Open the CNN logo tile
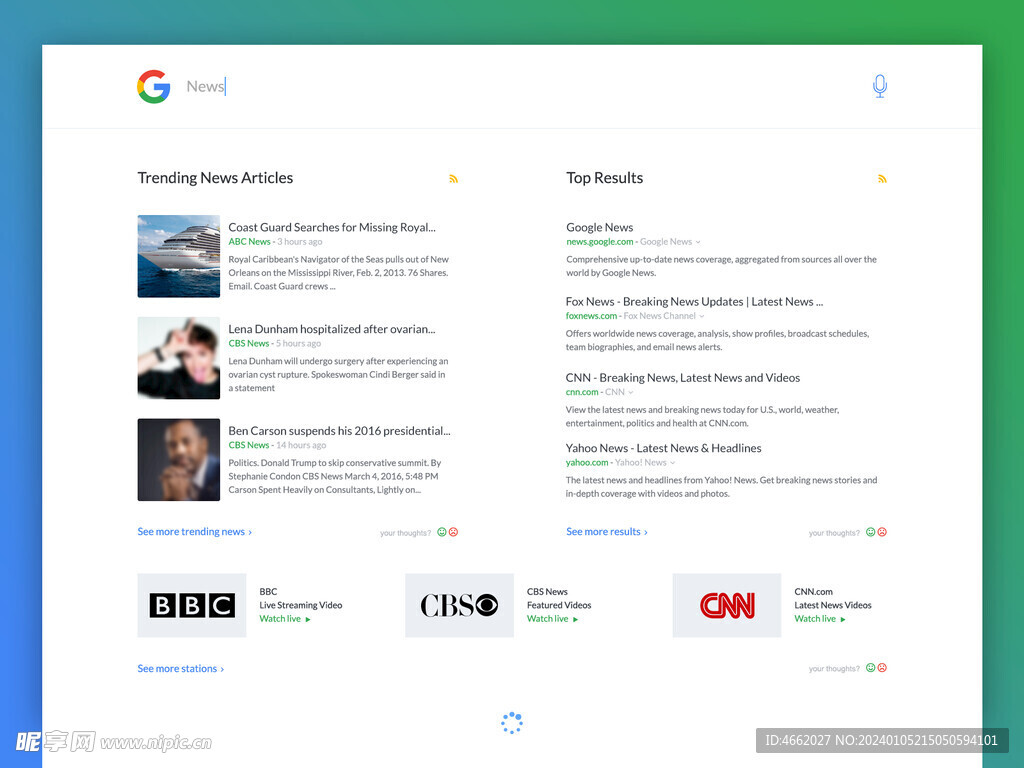 [x=727, y=605]
